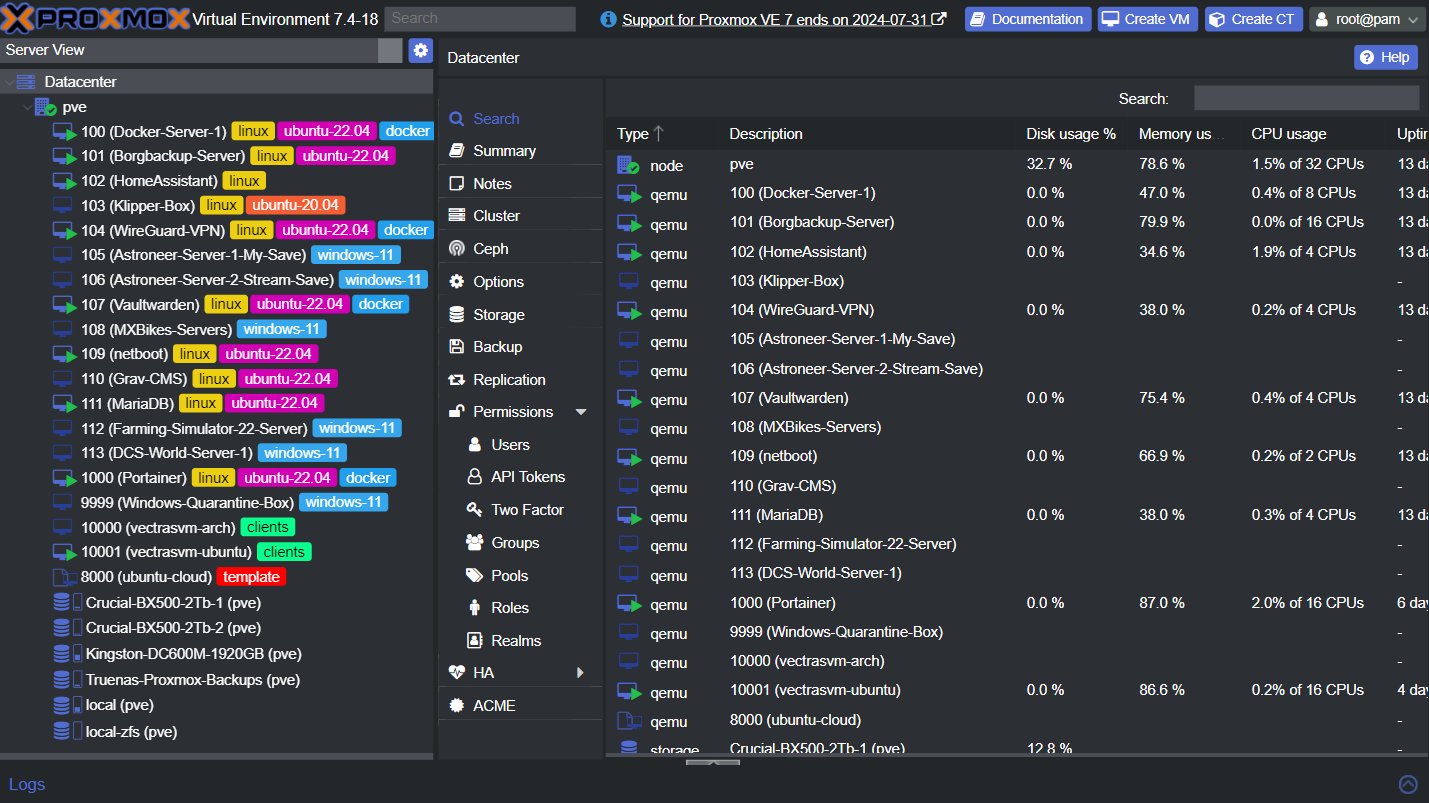1429x803 pixels.
Task: Click the Options gear icon
Action: tap(457, 282)
